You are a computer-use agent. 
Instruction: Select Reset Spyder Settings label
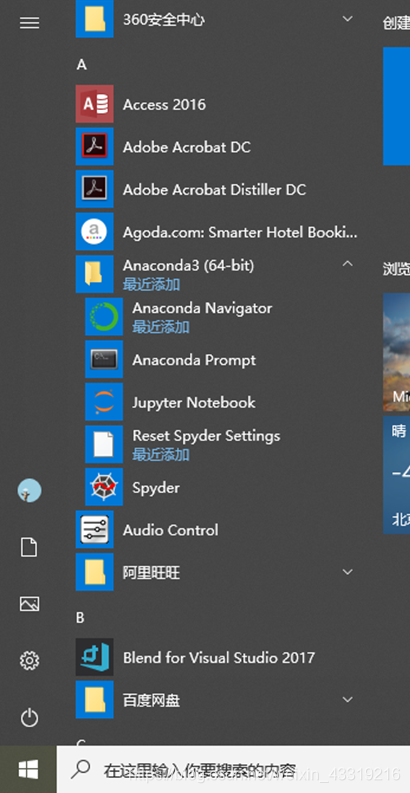point(206,436)
